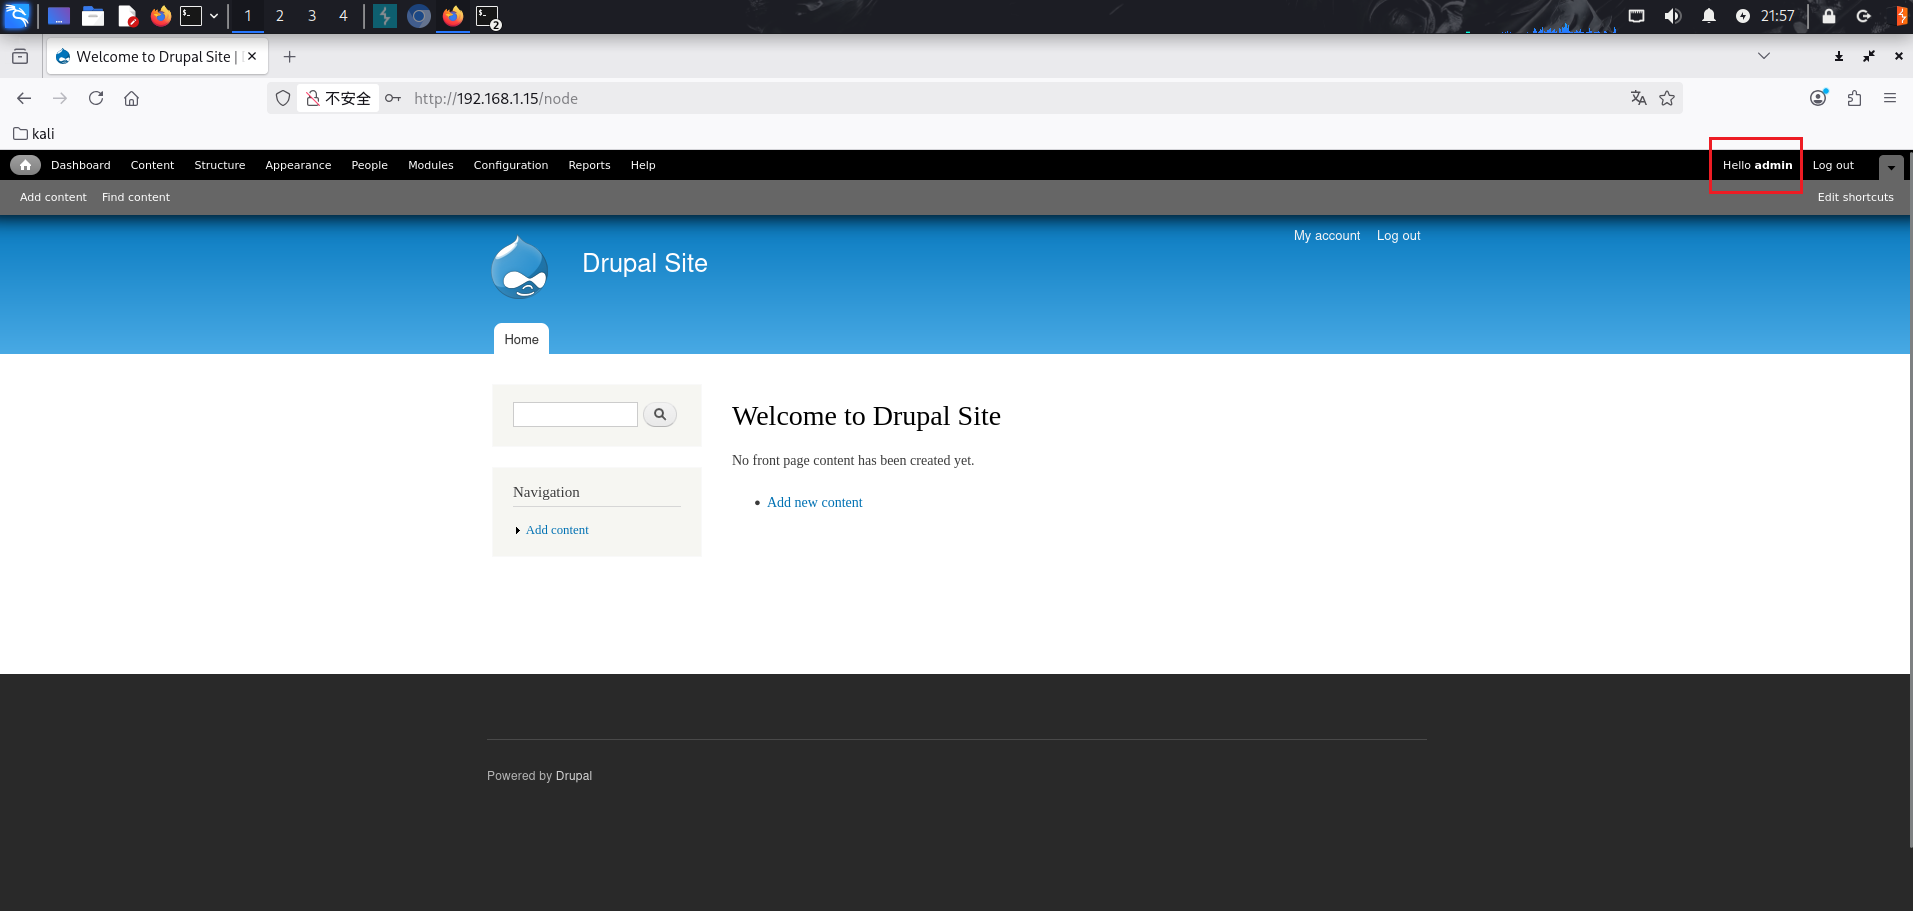Image resolution: width=1913 pixels, height=911 pixels.
Task: Click the browser home icon
Action: click(x=131, y=98)
